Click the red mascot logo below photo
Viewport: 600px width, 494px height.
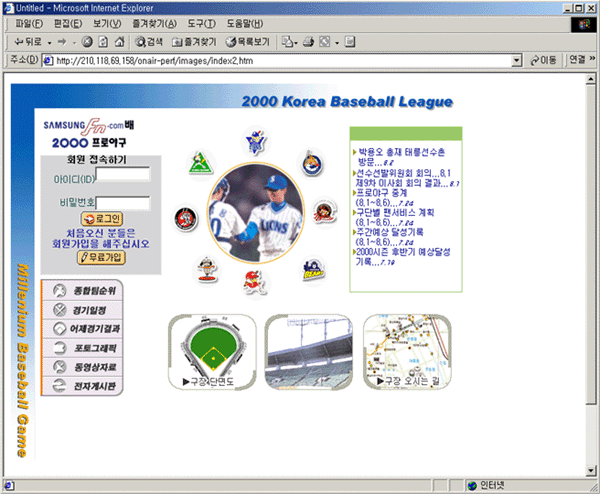point(255,283)
